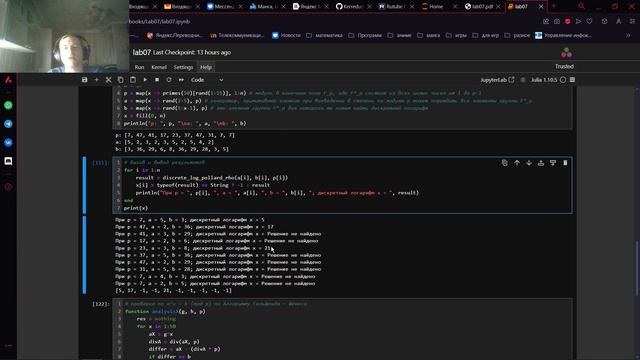Image resolution: width=640 pixels, height=360 pixels.
Task: Move the active cell up
Action: (x=517, y=163)
